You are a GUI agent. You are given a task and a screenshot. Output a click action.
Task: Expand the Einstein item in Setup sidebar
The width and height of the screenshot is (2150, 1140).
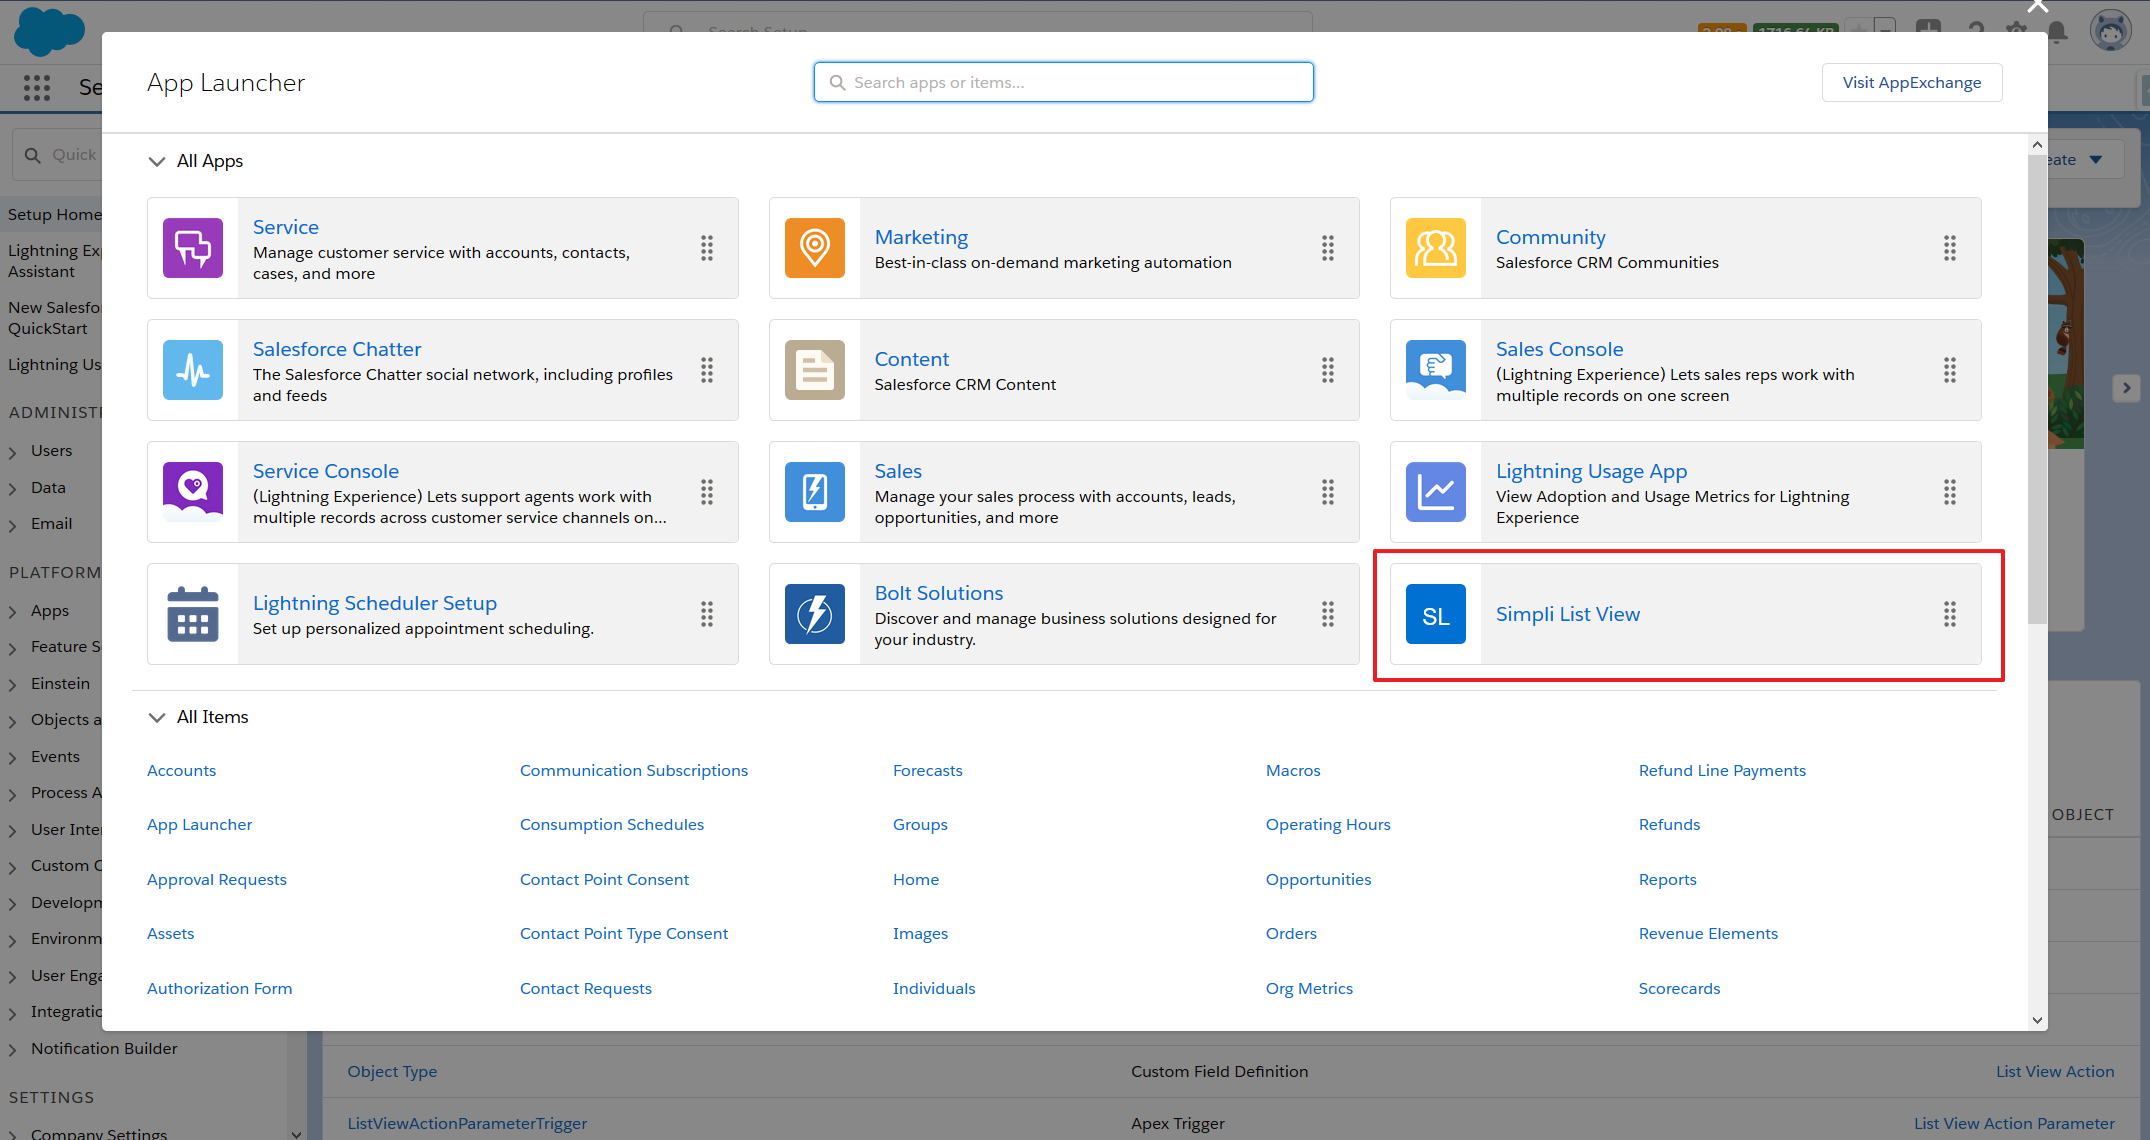13,685
